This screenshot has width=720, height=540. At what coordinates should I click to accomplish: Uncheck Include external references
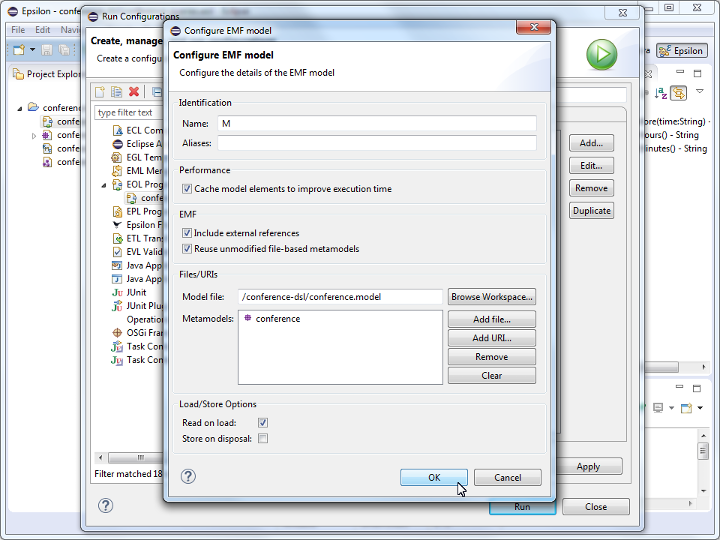[x=187, y=233]
